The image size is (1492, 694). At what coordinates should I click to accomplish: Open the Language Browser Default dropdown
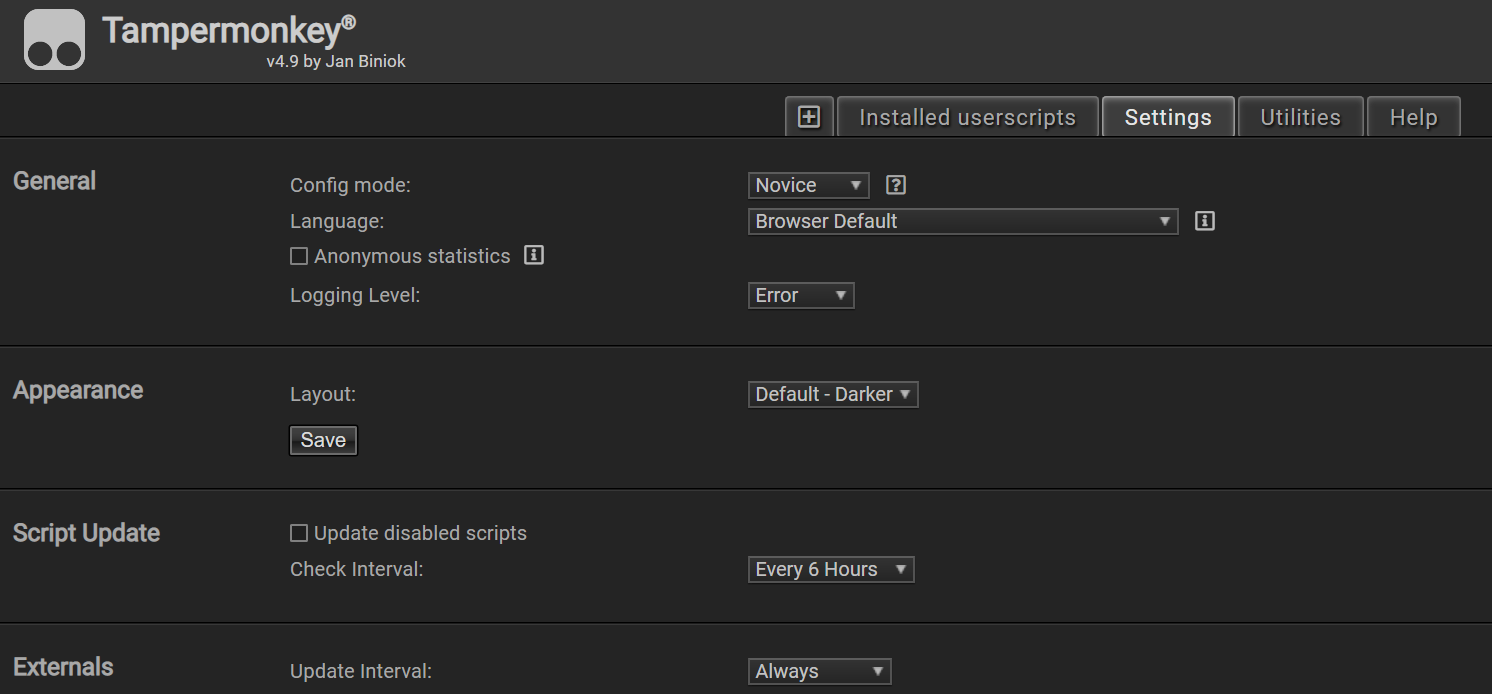click(x=963, y=221)
